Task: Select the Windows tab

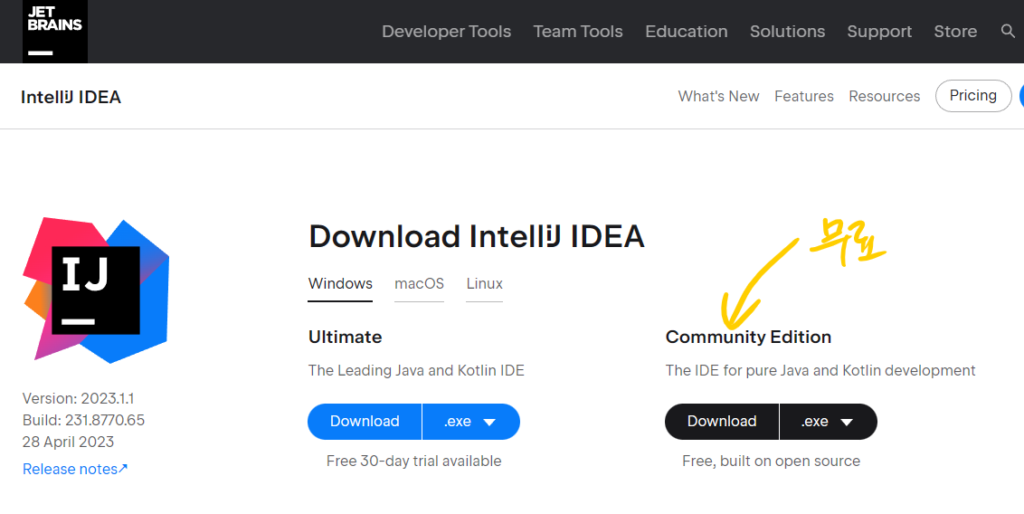Action: point(340,284)
